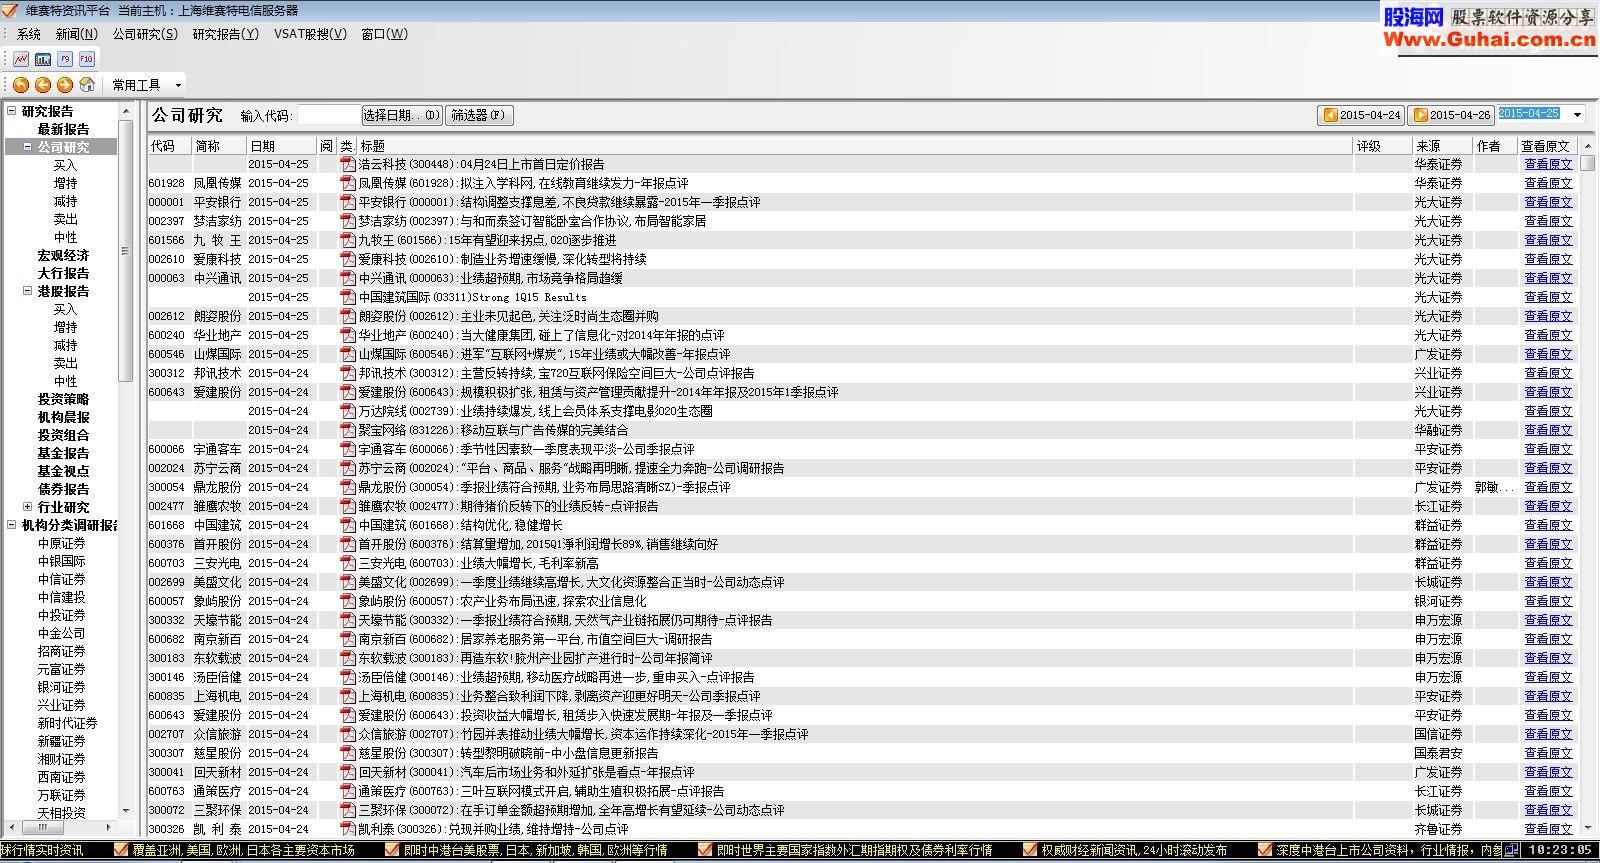Click the 选择日期 button
The width and height of the screenshot is (1600, 863).
tap(401, 115)
